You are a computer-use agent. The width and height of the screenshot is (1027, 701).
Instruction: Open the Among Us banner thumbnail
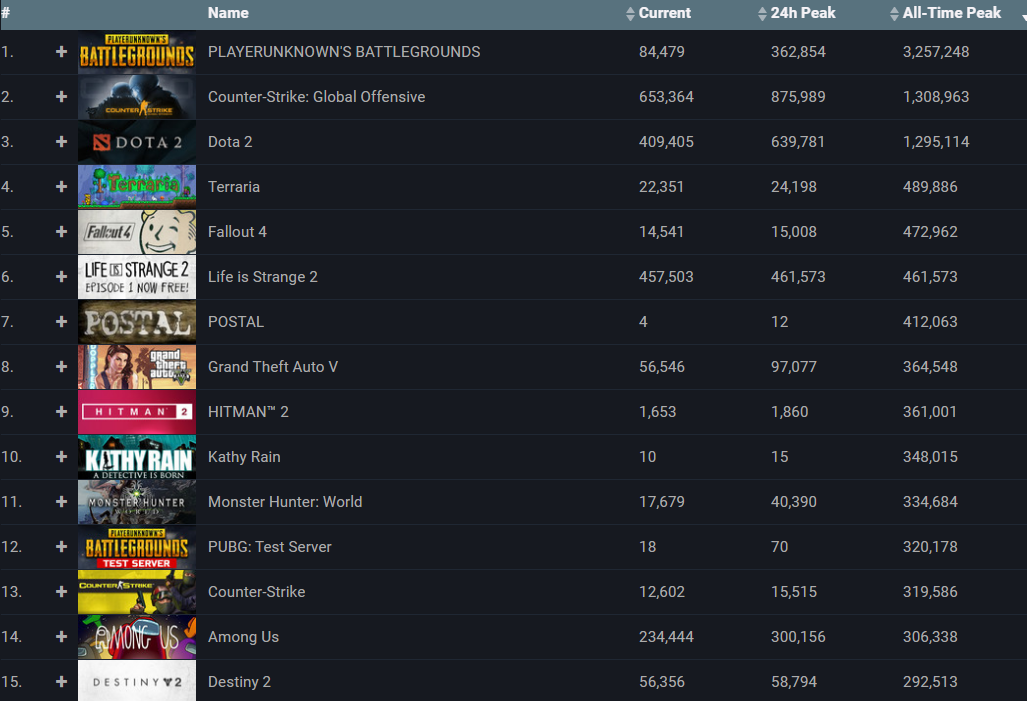click(137, 637)
